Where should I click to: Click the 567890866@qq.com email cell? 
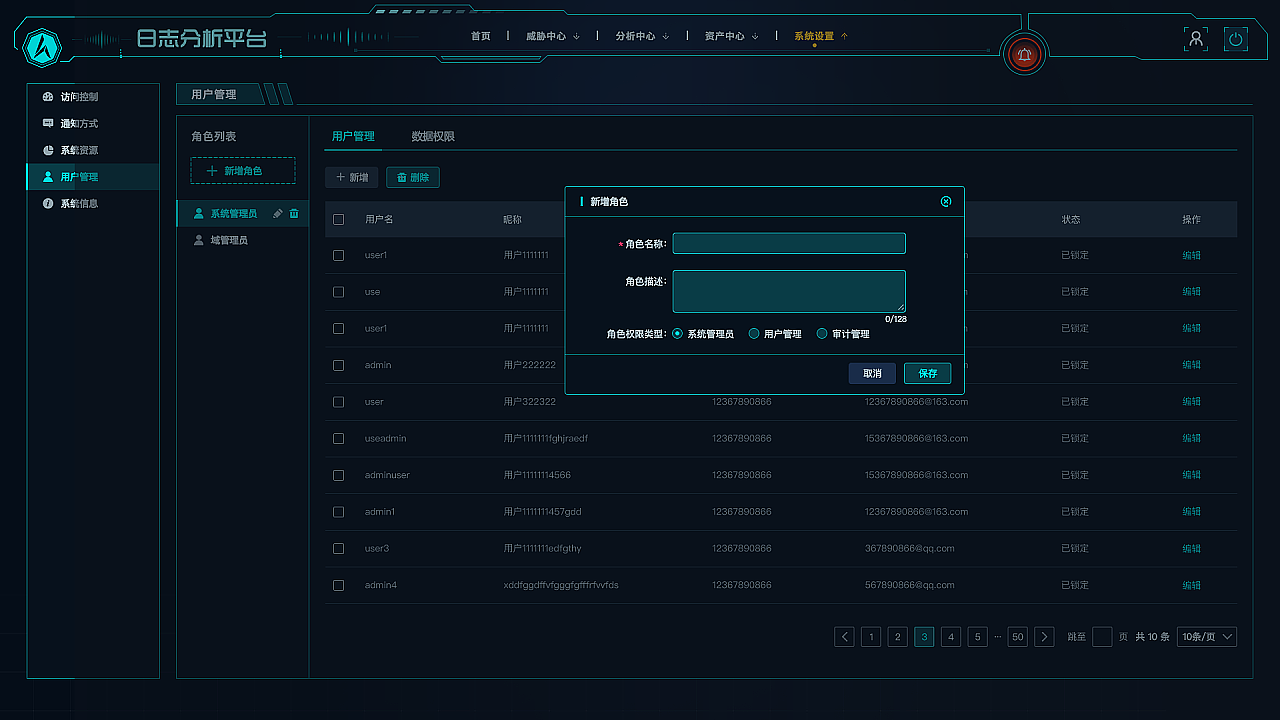910,585
